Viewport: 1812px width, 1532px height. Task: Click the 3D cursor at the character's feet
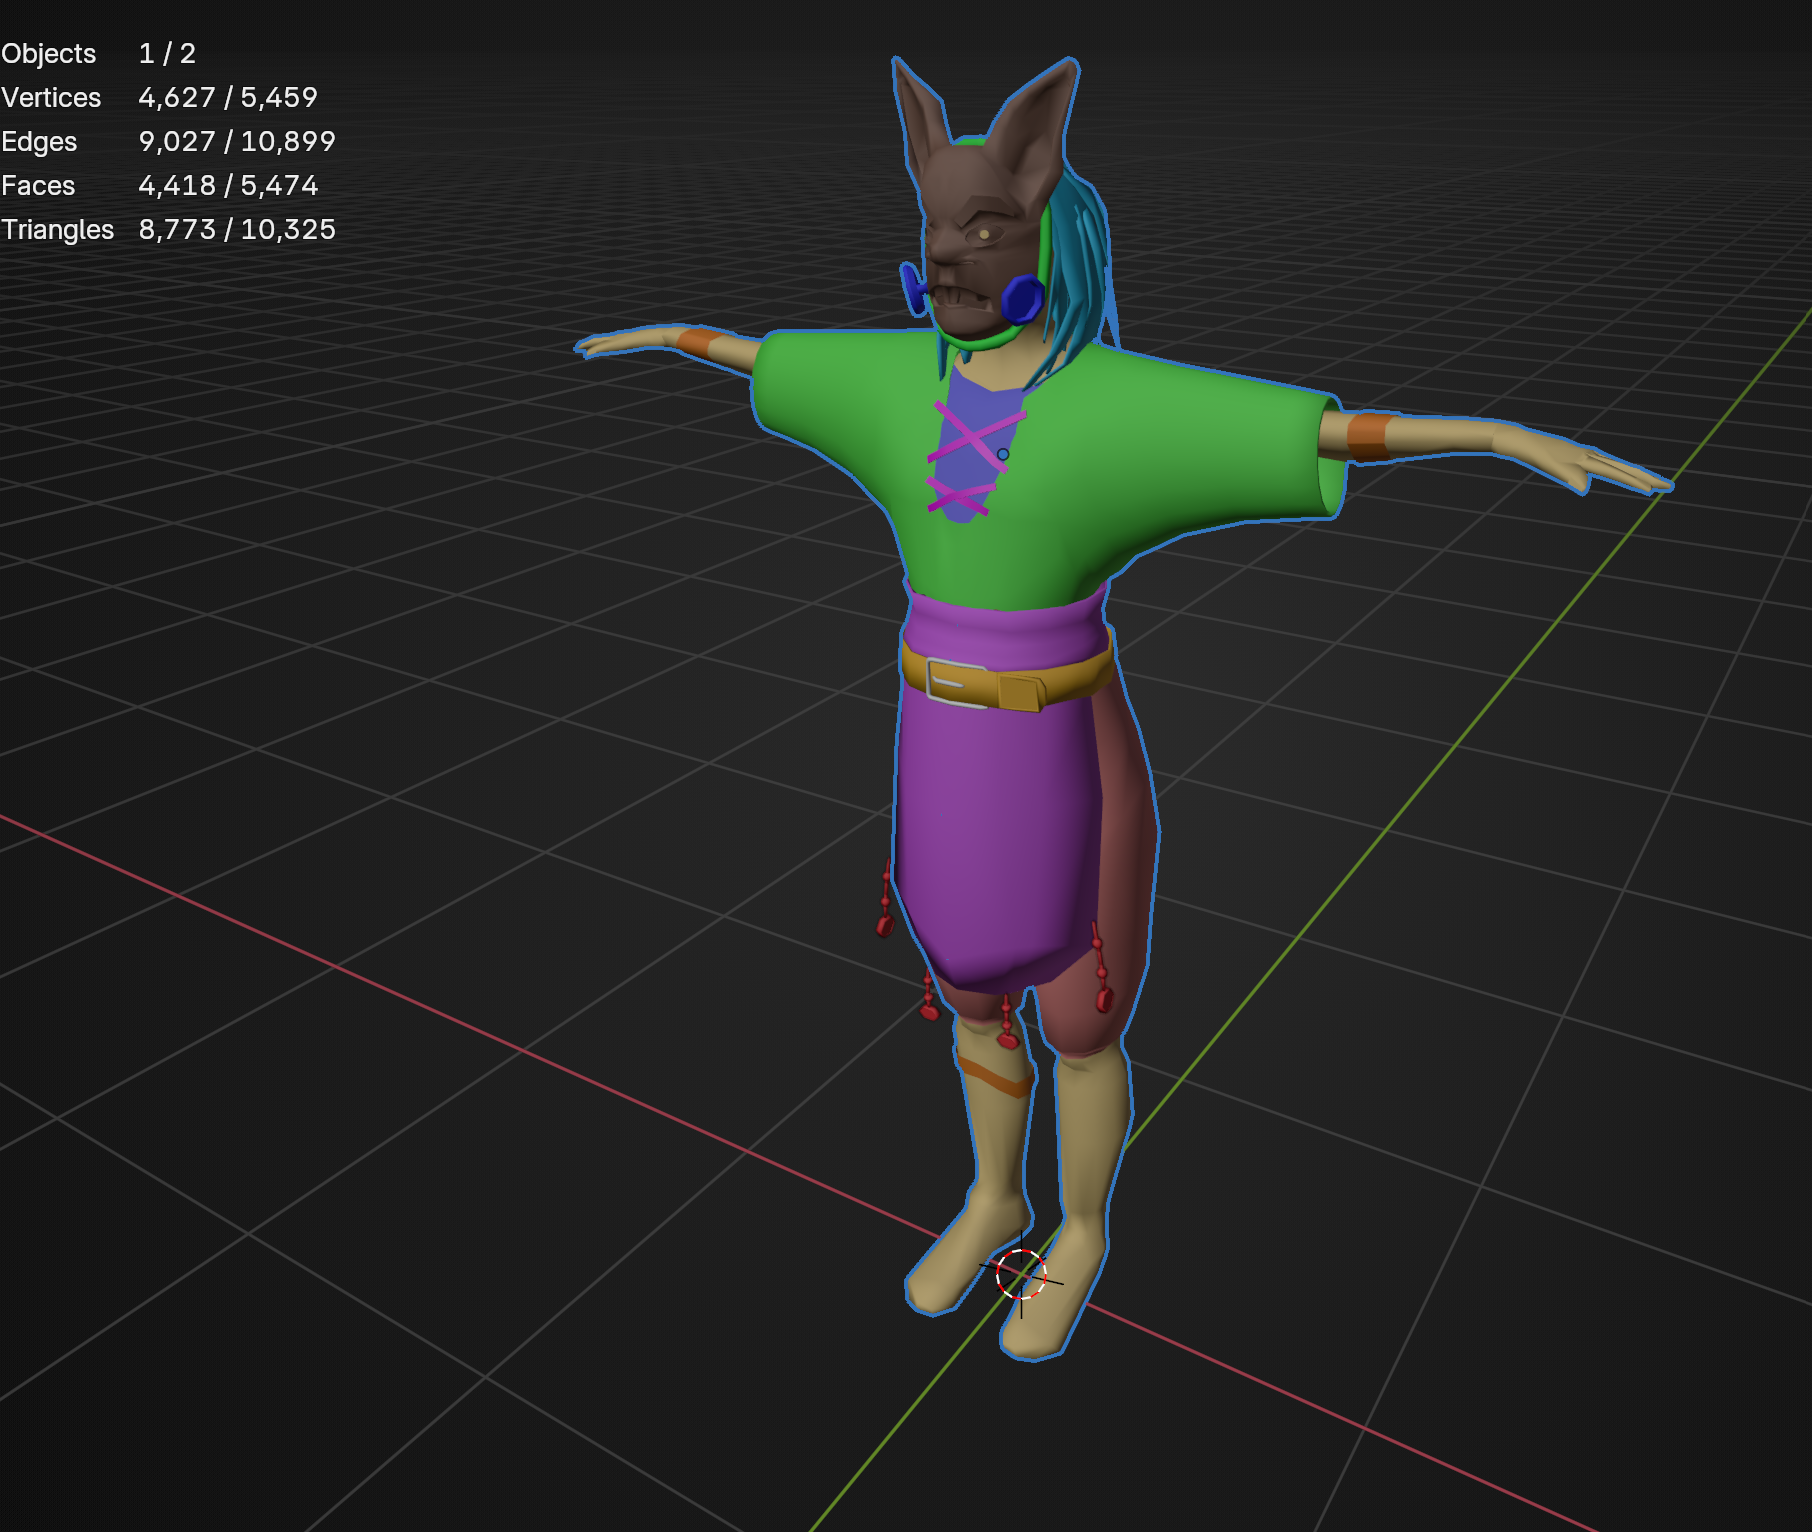point(1021,1275)
